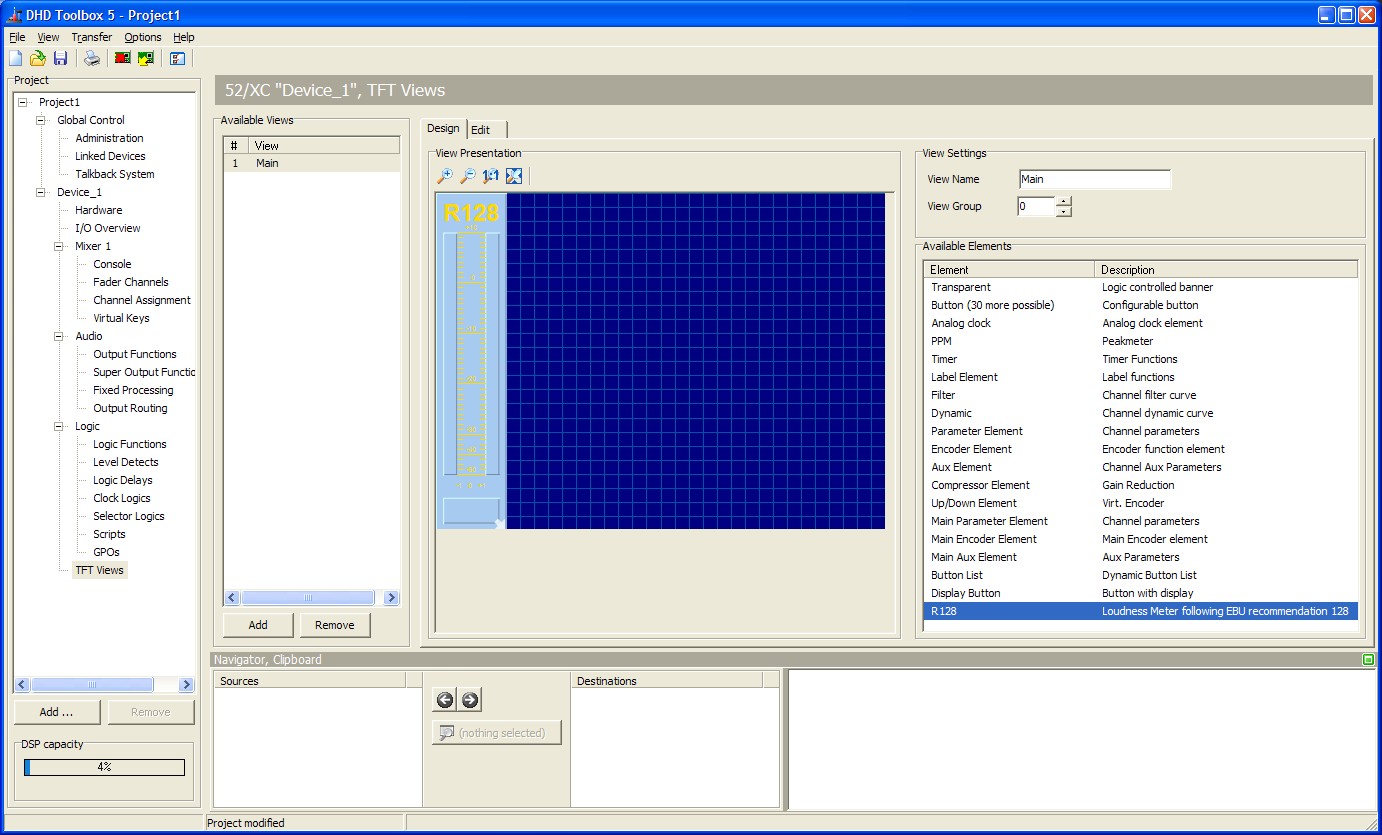Open the Transfer menu
1382x835 pixels.
pos(91,37)
